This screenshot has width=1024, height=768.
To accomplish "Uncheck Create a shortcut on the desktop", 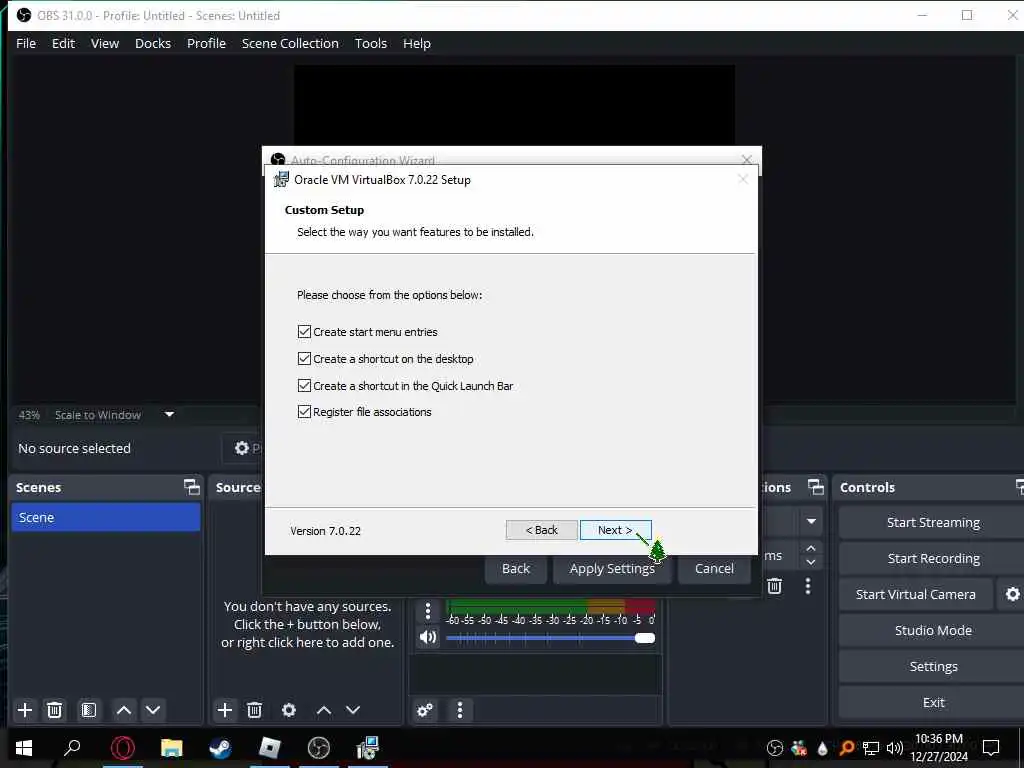I will [304, 359].
